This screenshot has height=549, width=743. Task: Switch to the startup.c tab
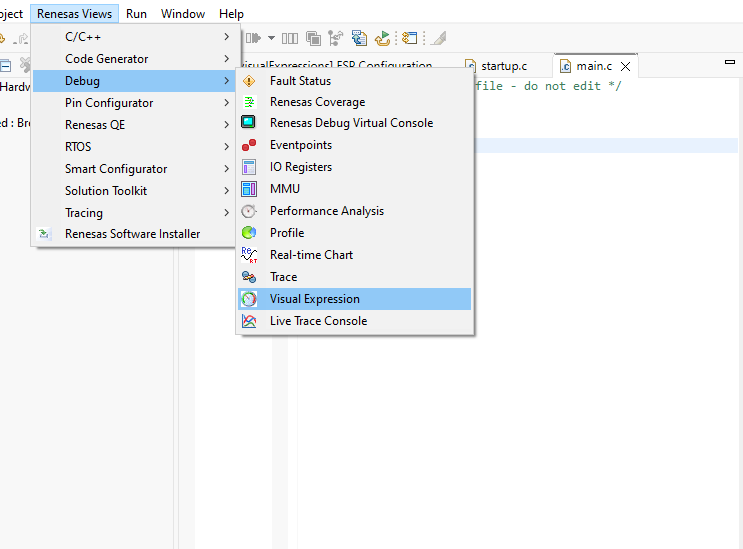click(x=496, y=66)
